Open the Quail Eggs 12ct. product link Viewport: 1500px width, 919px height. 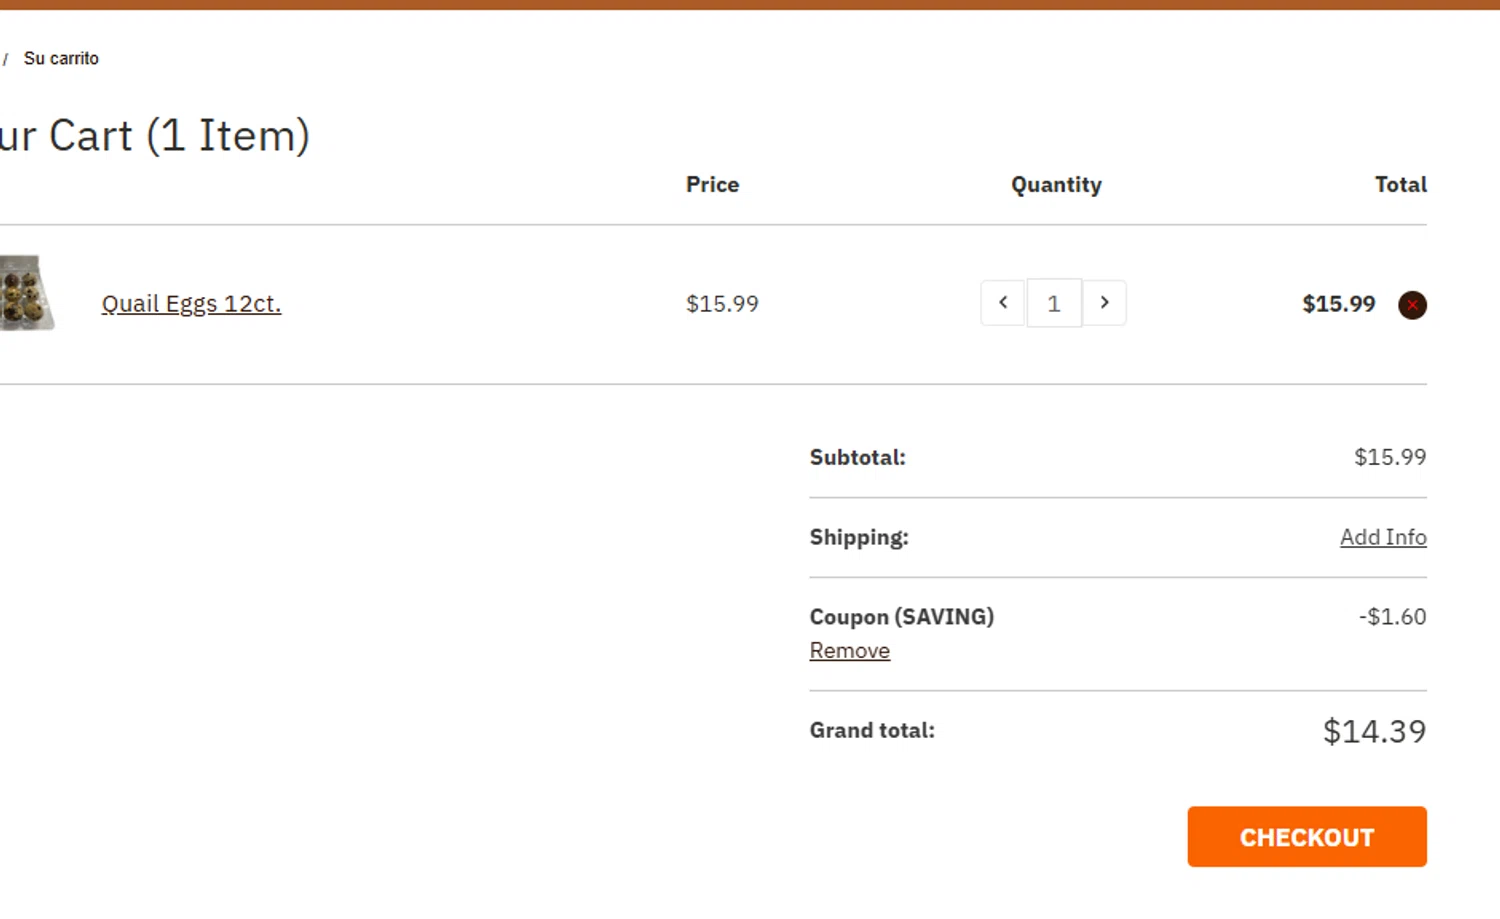pos(191,304)
